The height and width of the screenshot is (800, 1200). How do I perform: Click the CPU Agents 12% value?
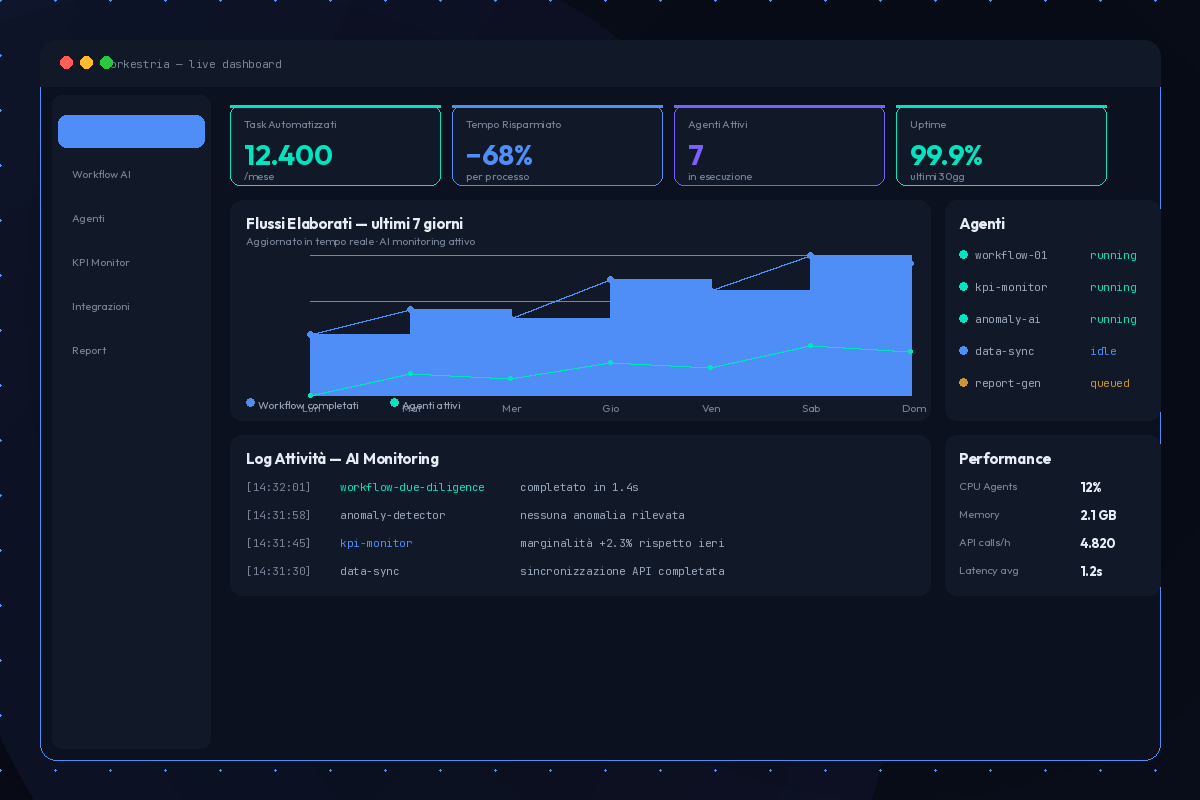point(1090,487)
